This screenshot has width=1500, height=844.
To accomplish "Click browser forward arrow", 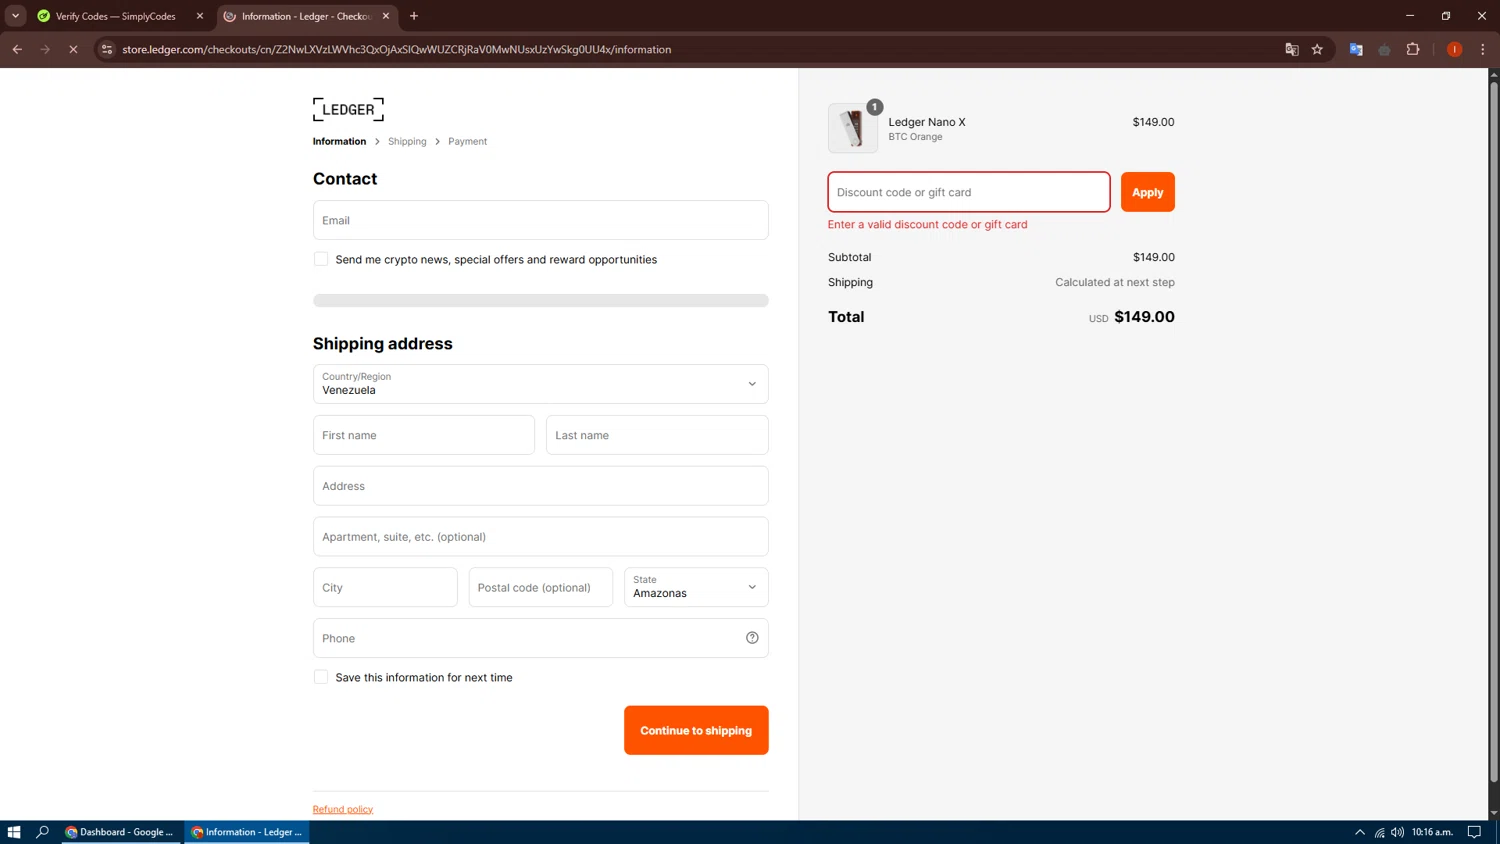I will [45, 49].
